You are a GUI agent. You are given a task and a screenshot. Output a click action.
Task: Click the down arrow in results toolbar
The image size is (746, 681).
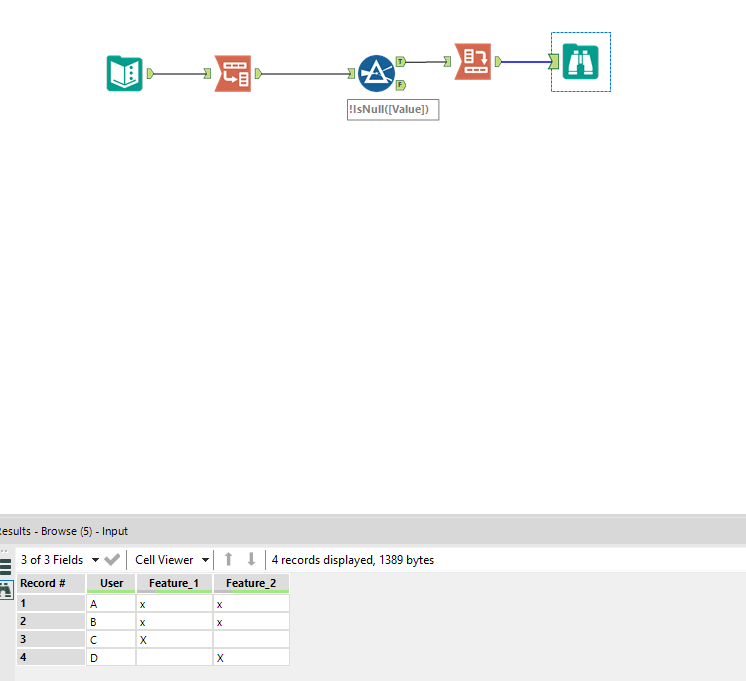(251, 559)
